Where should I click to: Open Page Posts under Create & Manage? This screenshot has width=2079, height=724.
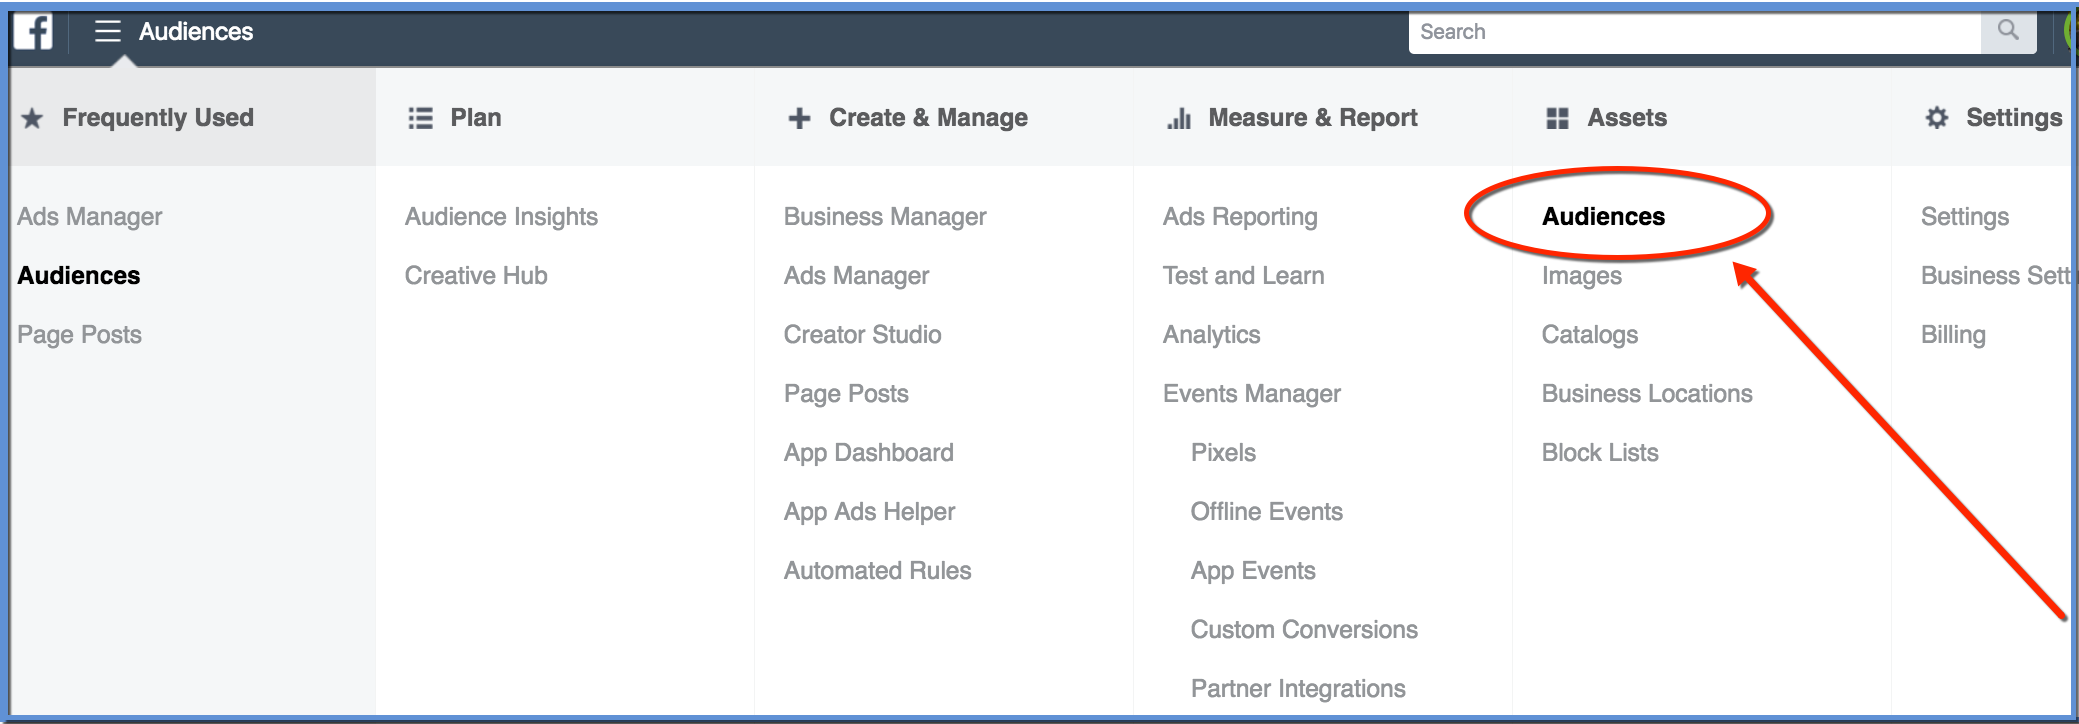click(x=846, y=394)
